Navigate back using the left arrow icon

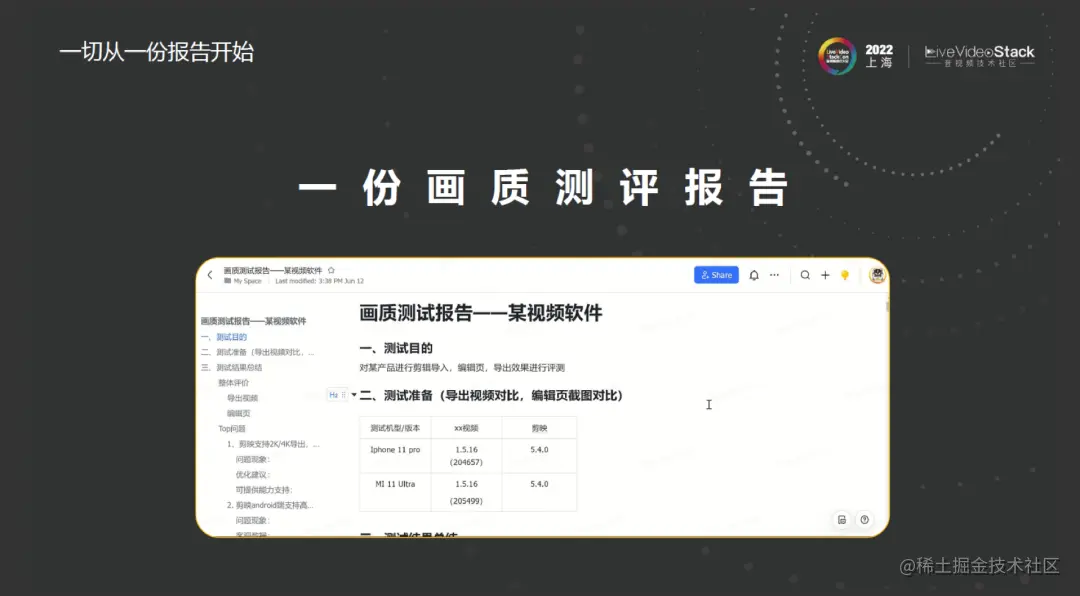(x=208, y=274)
